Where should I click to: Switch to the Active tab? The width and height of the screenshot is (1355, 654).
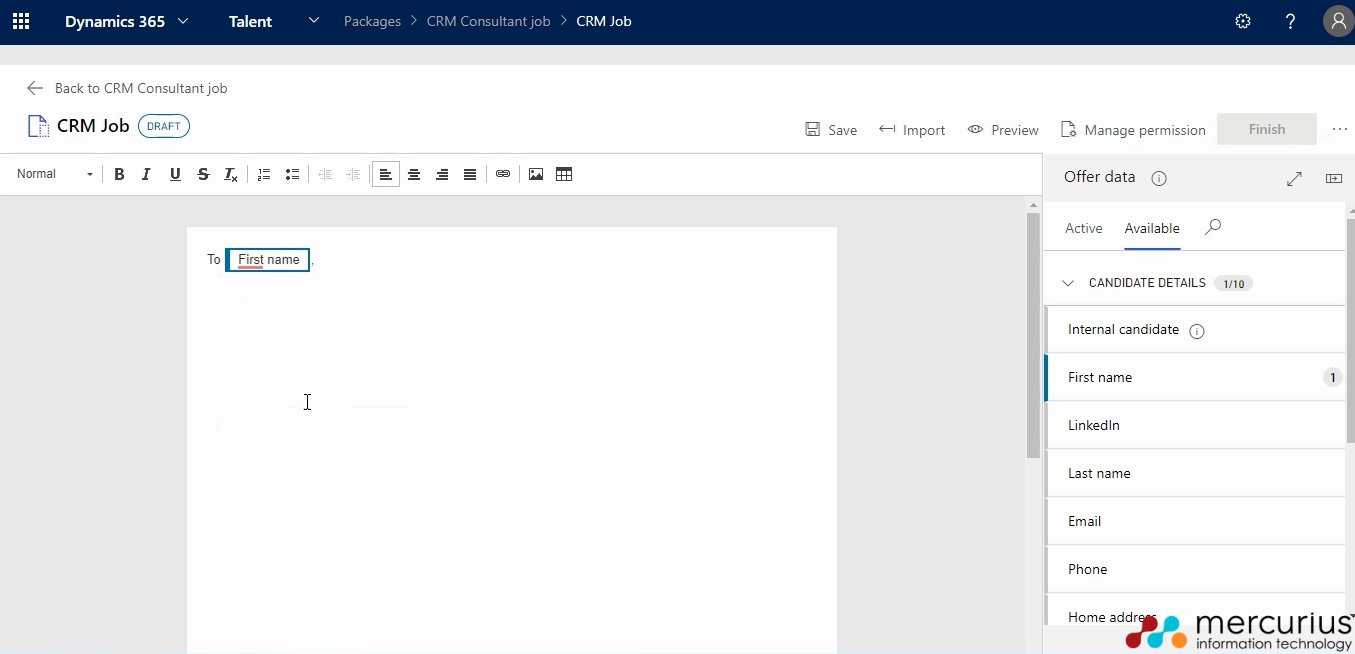coord(1083,228)
